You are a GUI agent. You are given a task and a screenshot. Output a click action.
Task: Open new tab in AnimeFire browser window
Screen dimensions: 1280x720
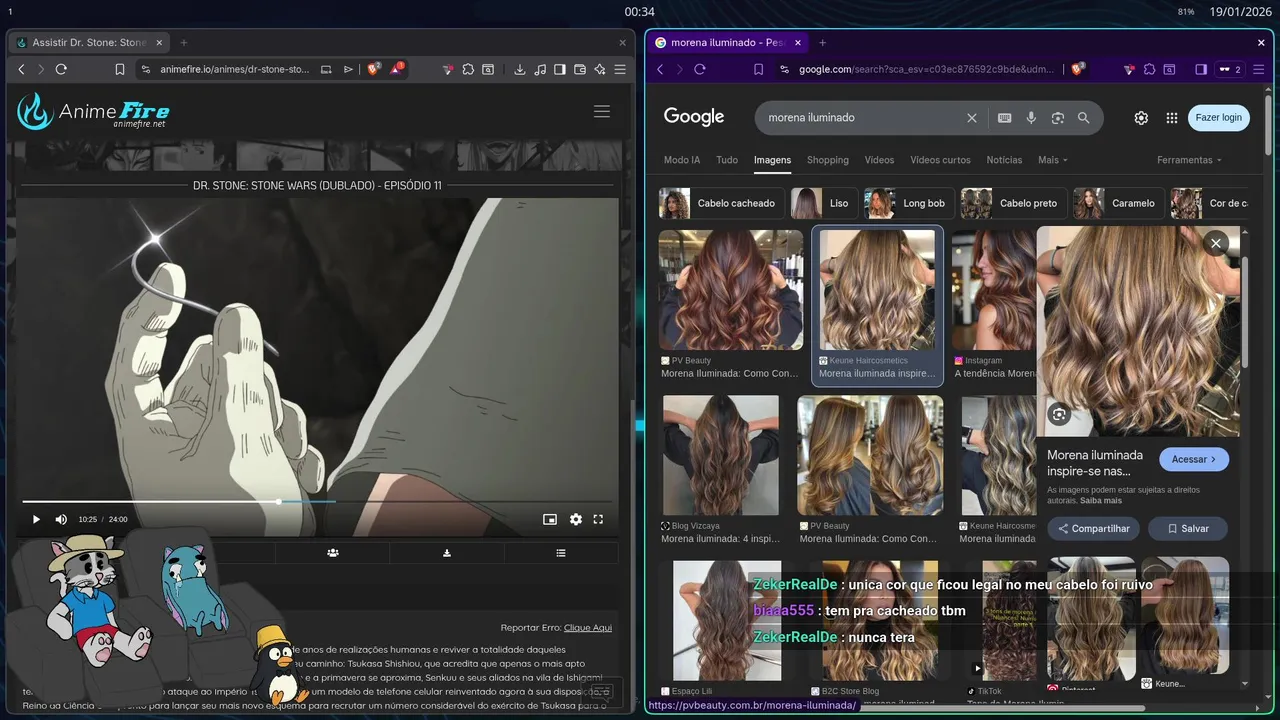(183, 42)
